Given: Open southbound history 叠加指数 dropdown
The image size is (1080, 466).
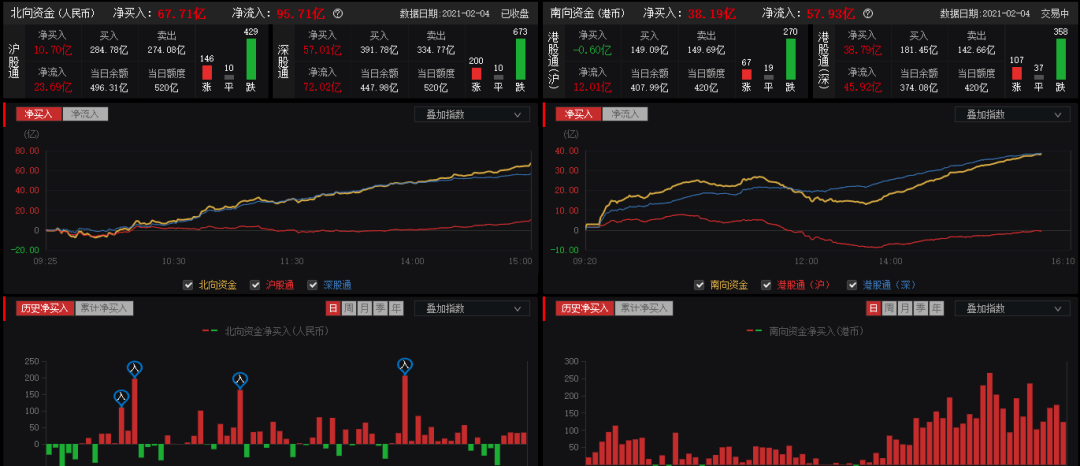Looking at the screenshot, I should (x=1012, y=308).
